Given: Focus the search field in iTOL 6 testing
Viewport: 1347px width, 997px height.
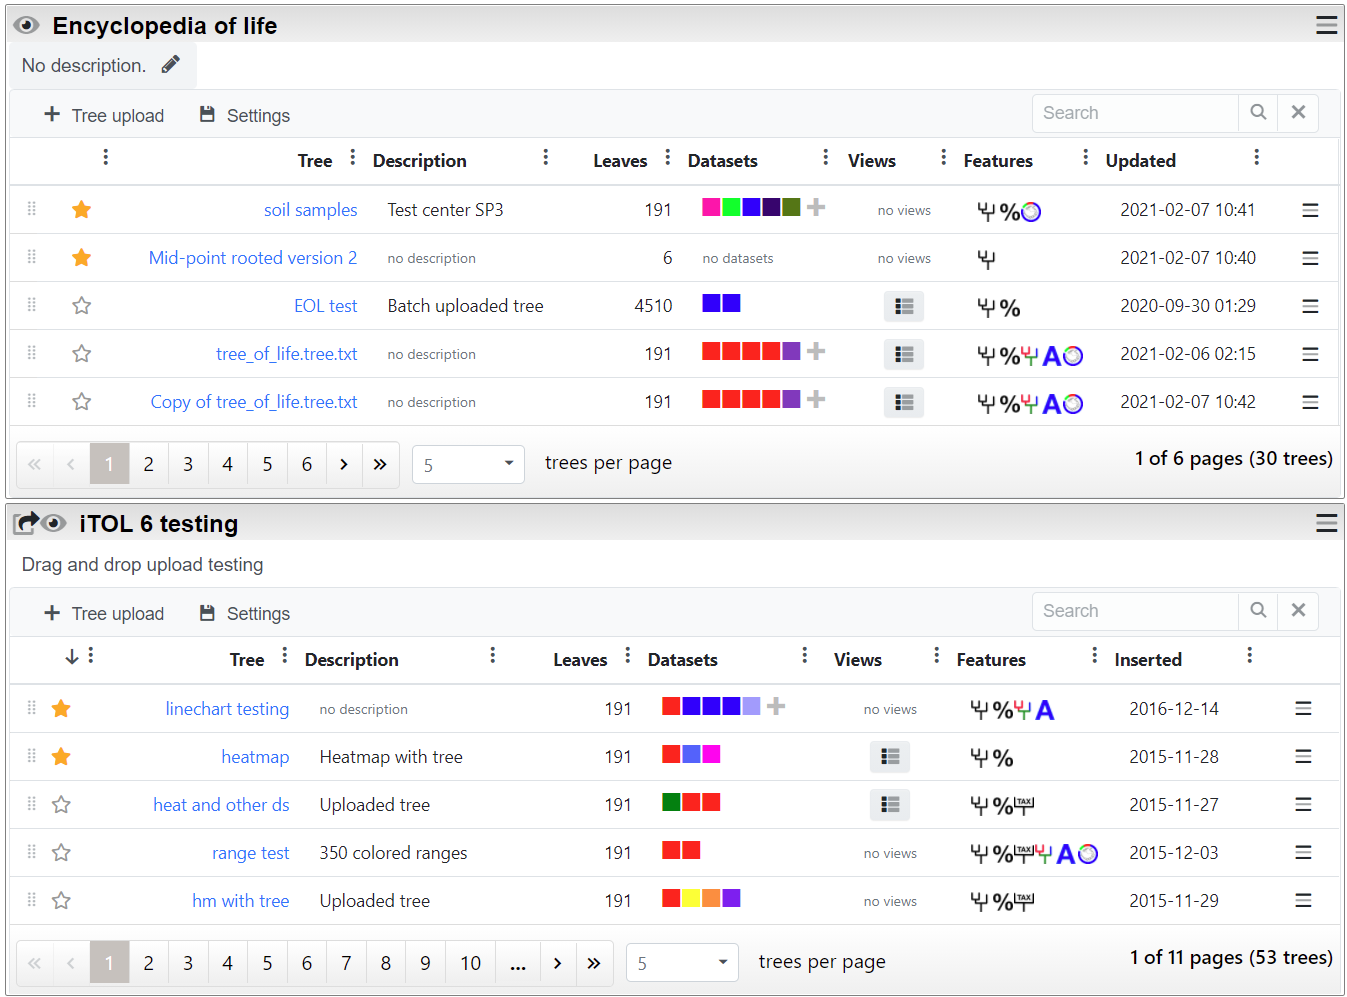Looking at the screenshot, I should click(1135, 611).
